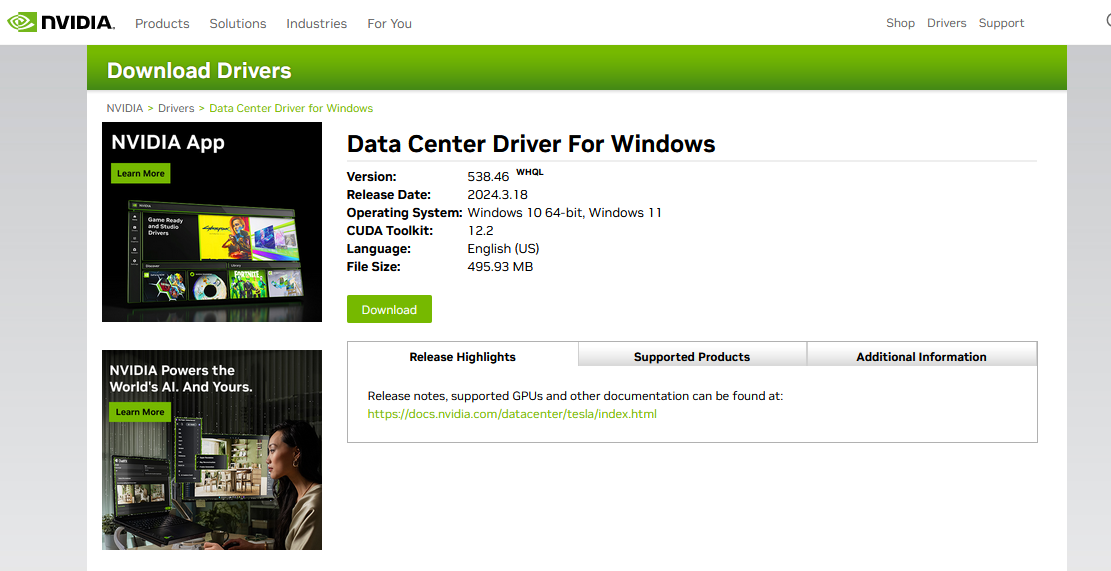Click the green Download button
Image resolution: width=1111 pixels, height=571 pixels.
(389, 310)
